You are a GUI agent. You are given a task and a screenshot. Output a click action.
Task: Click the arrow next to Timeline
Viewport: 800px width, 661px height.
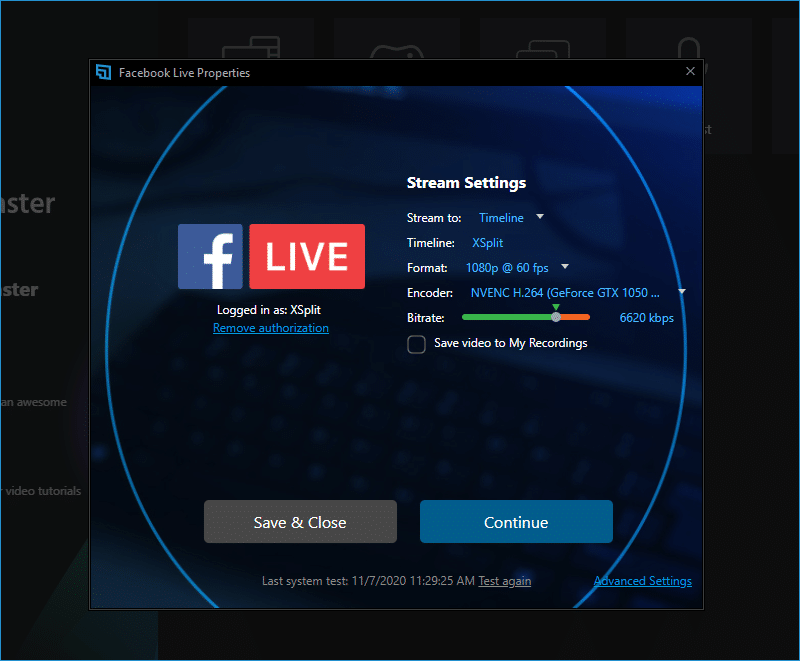click(540, 217)
